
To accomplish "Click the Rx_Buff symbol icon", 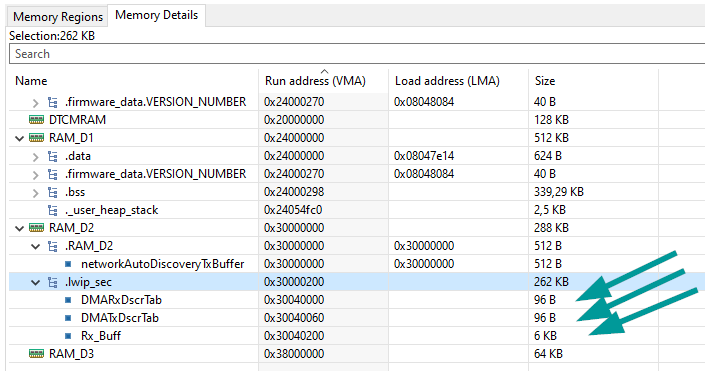I will point(68,336).
